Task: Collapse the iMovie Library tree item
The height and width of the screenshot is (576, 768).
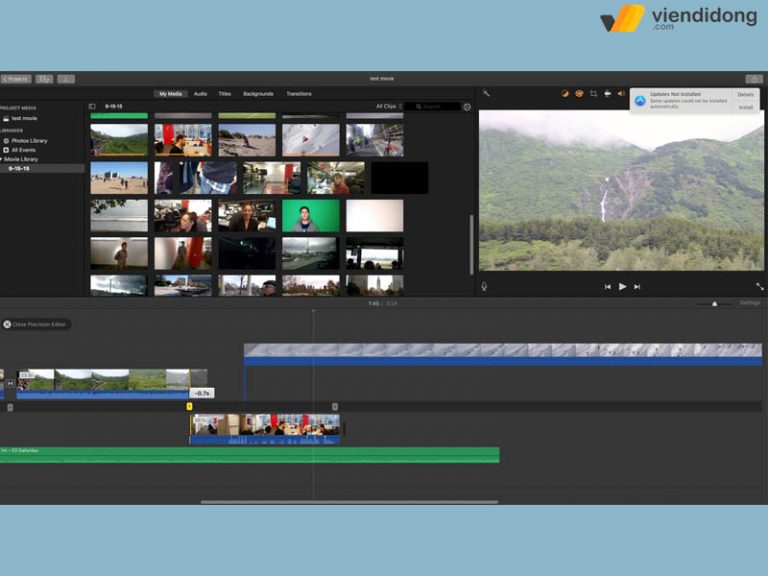Action: [x=1, y=159]
